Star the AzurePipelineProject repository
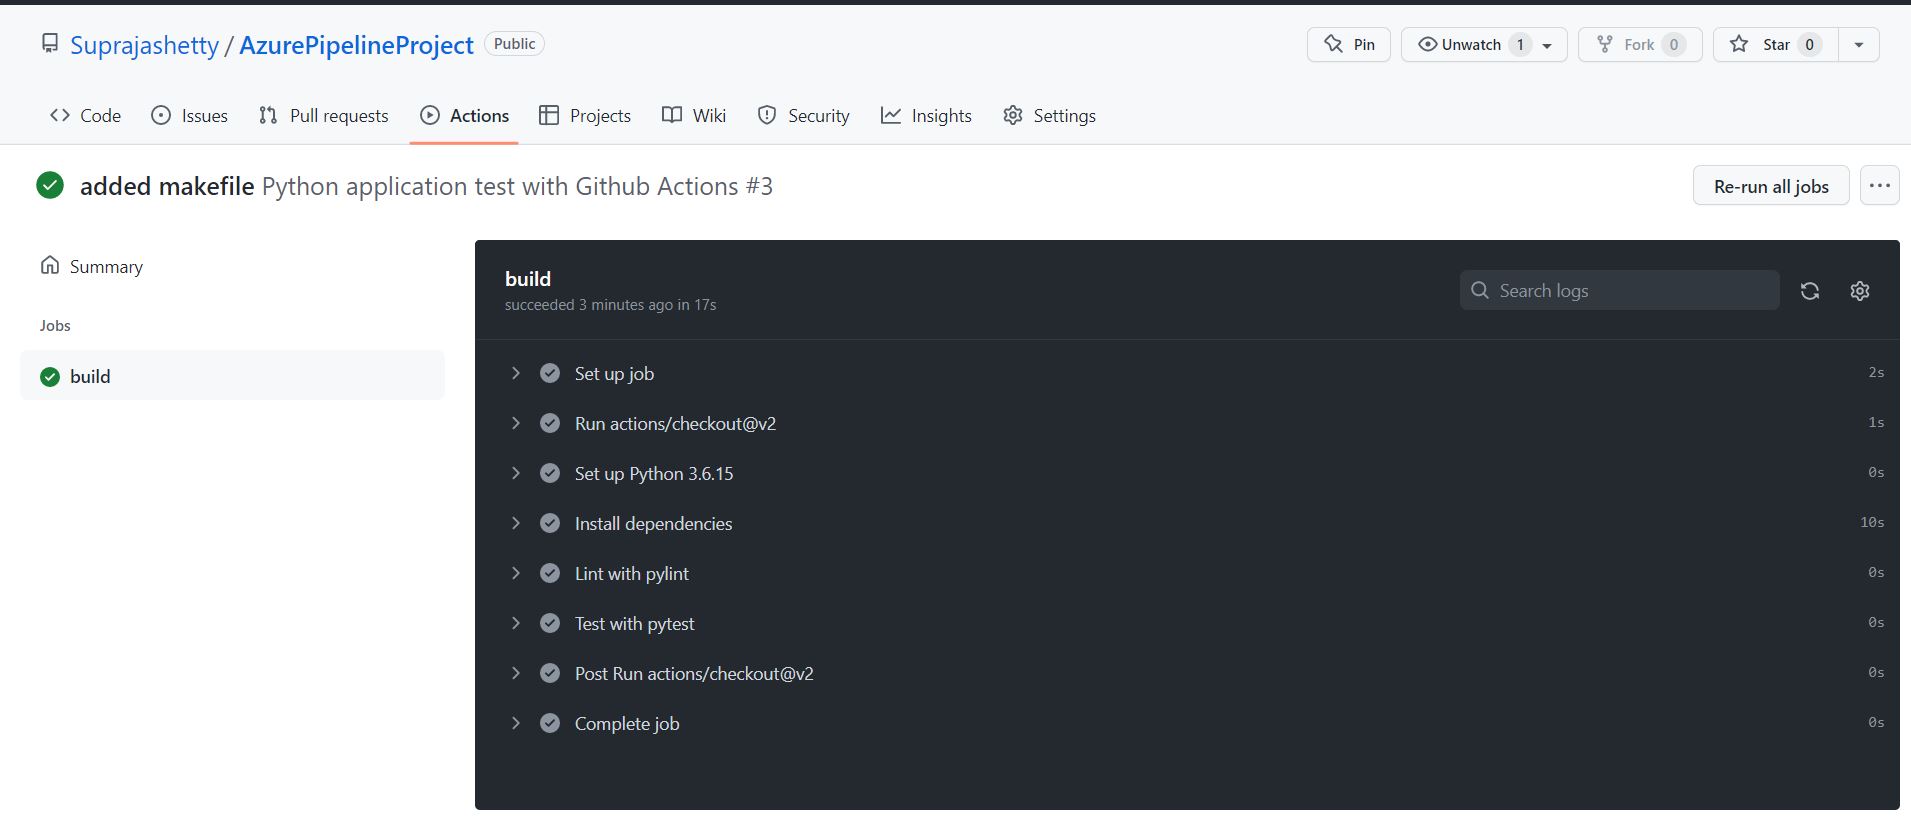The image size is (1911, 818). 1775,44
